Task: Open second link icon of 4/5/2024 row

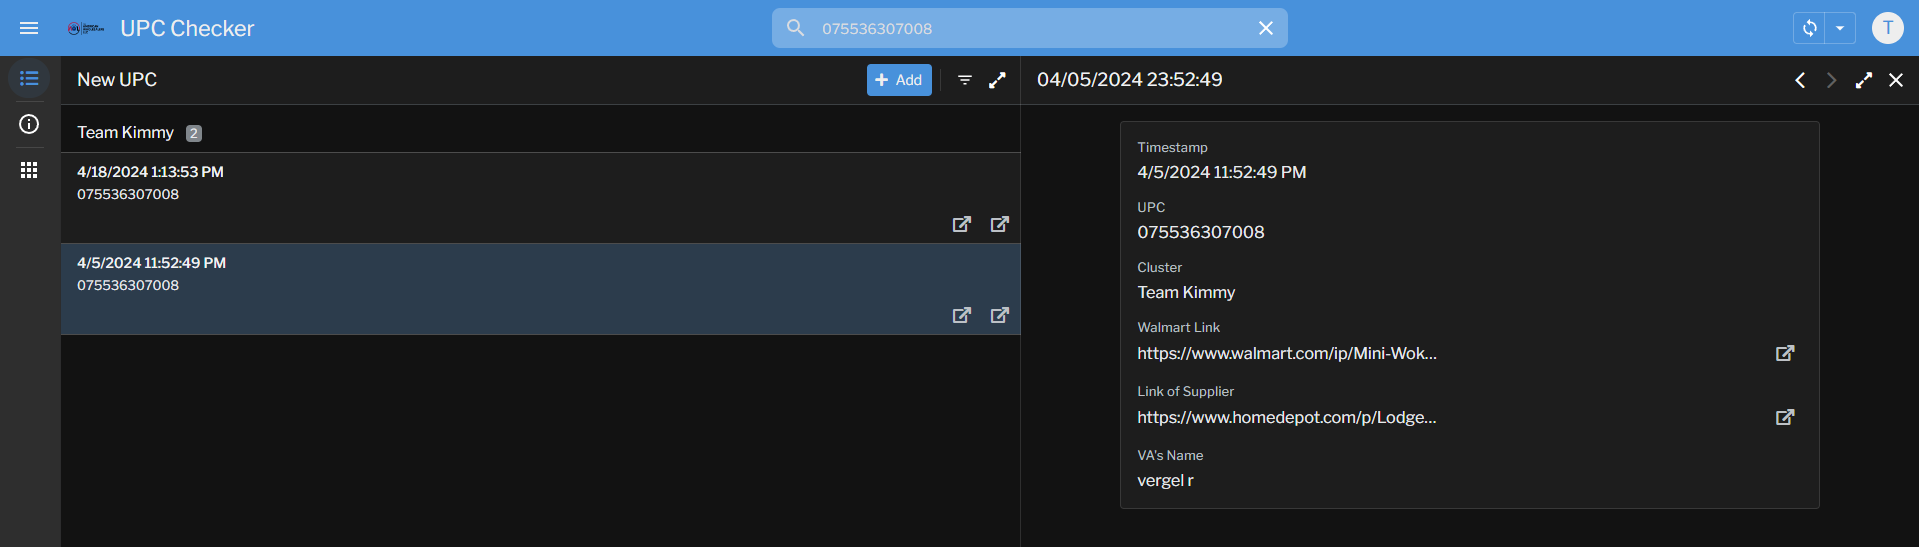Action: [1000, 315]
